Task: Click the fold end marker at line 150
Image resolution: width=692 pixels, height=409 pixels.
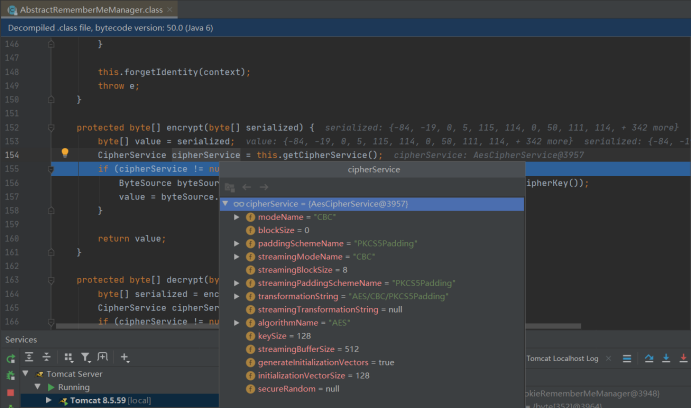Action: tap(51, 100)
